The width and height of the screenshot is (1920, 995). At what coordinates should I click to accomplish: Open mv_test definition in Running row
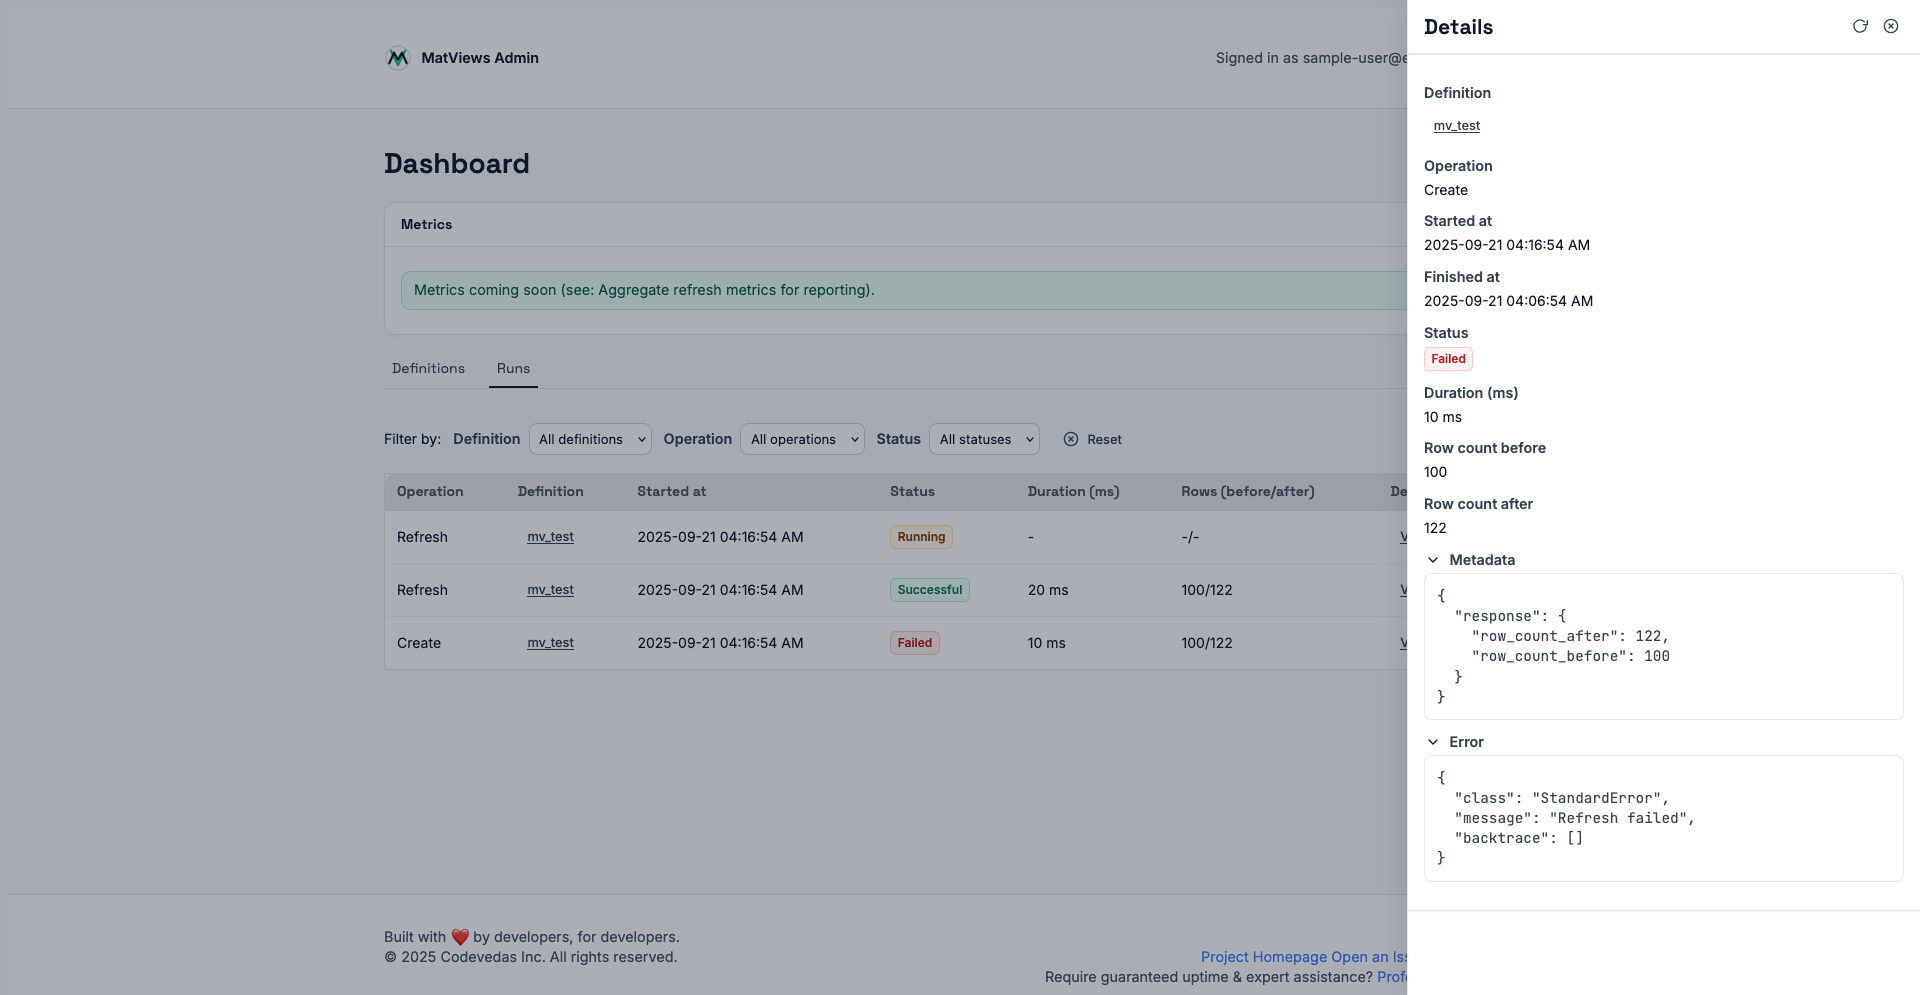[x=550, y=537]
